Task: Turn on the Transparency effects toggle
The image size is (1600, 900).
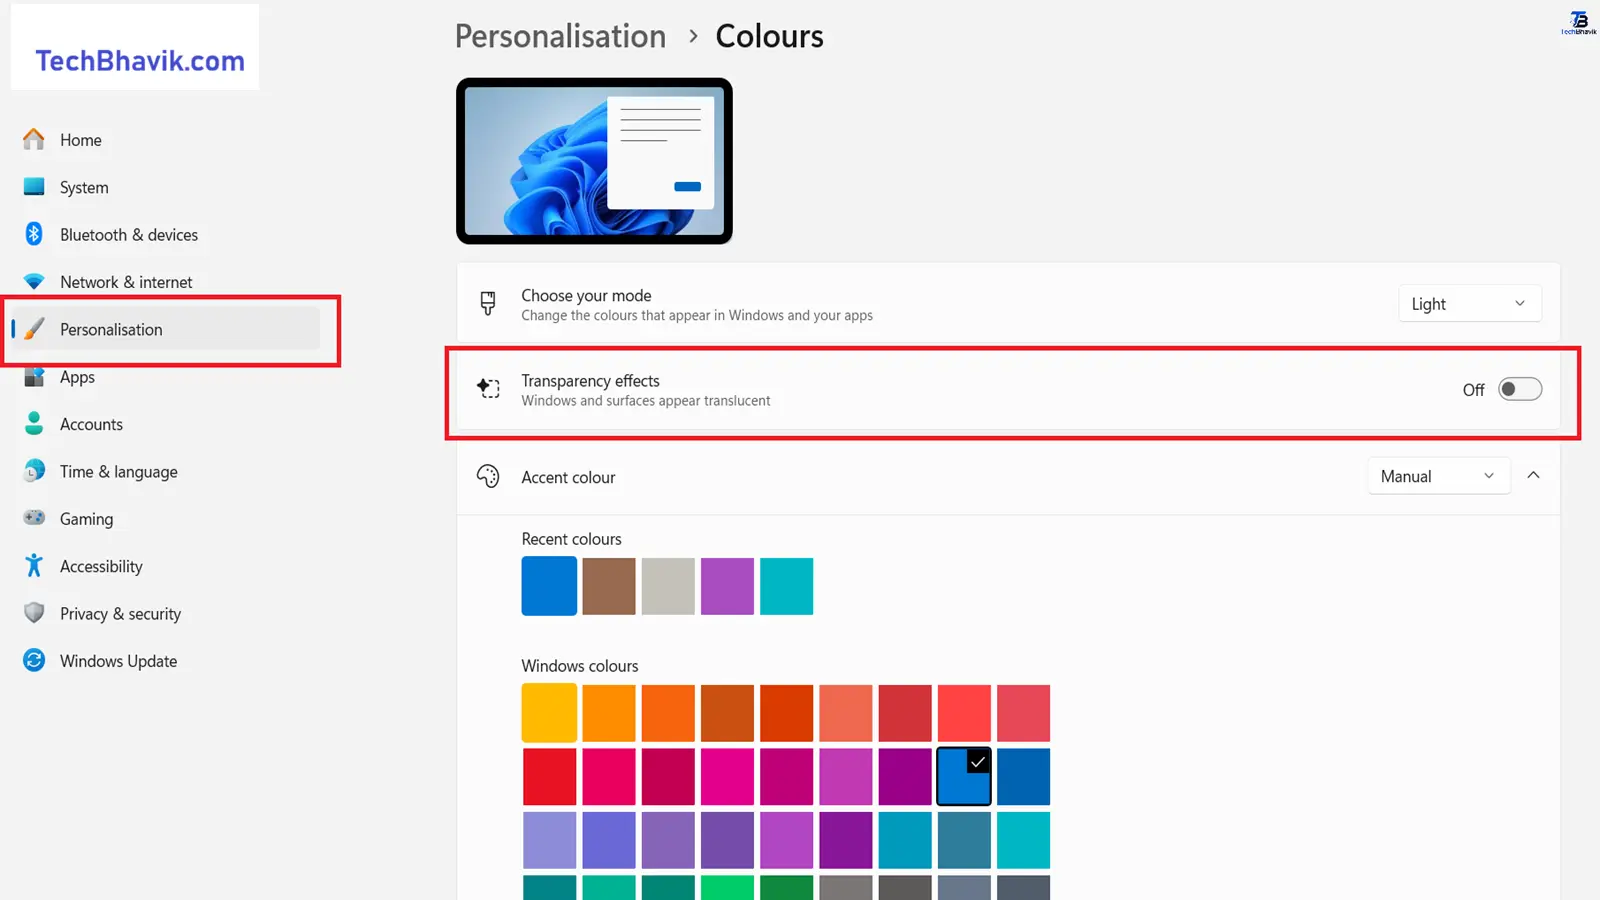Action: click(1520, 389)
